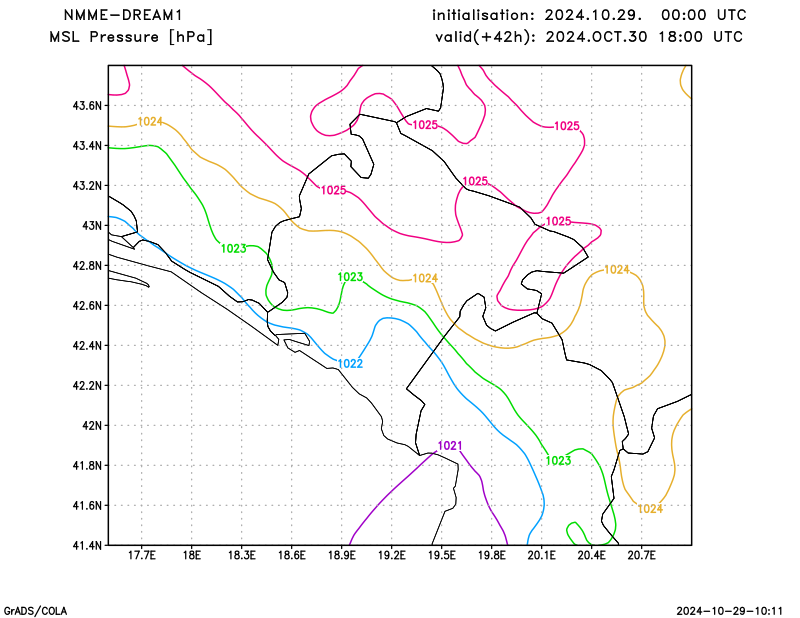Click the 19.2E longitude tick label
800x618 pixels.
[391, 555]
